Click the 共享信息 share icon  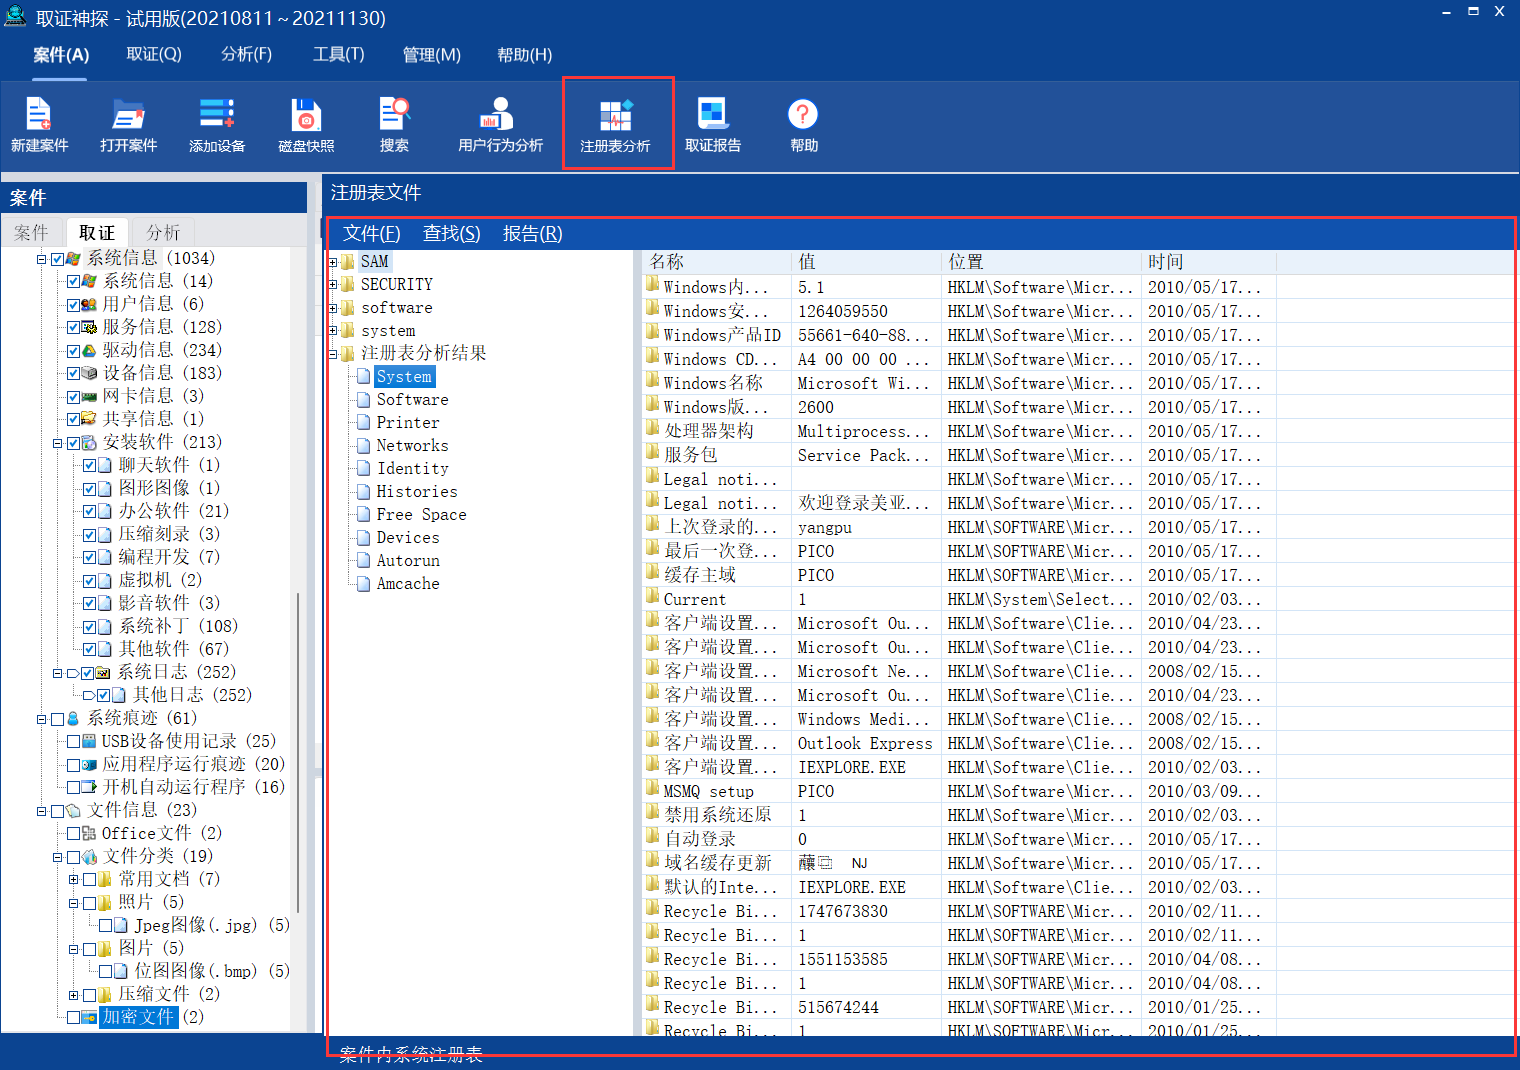coord(89,419)
